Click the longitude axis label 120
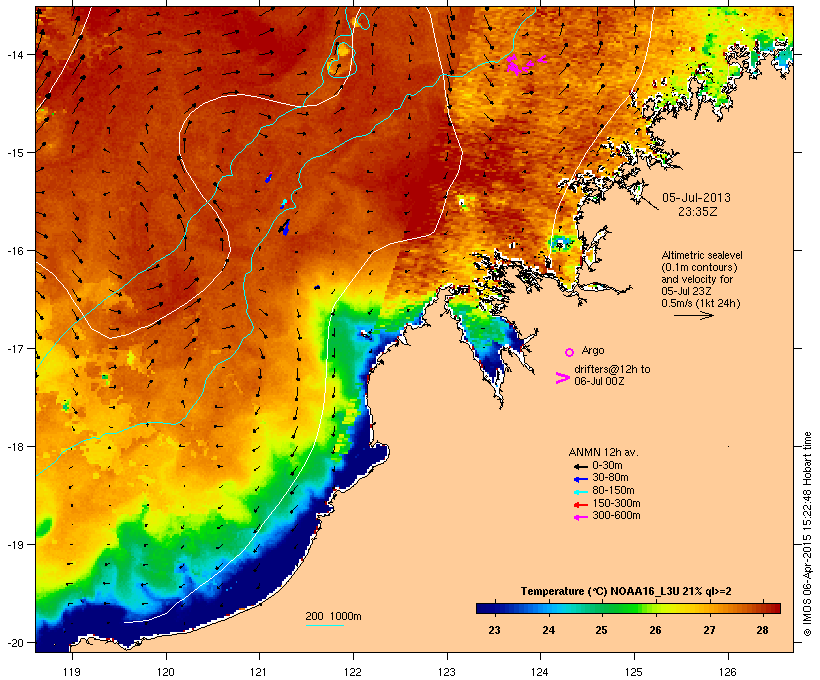Viewport: 820px width, 680px height. click(x=166, y=672)
